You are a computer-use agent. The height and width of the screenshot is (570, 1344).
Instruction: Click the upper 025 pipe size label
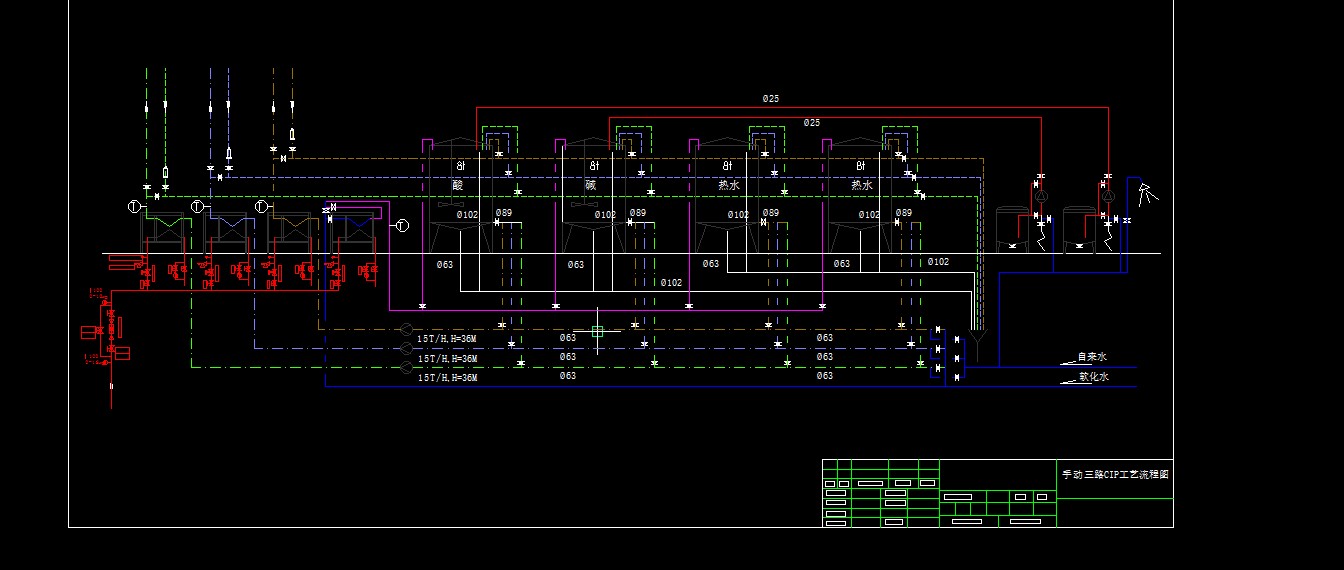pos(771,99)
